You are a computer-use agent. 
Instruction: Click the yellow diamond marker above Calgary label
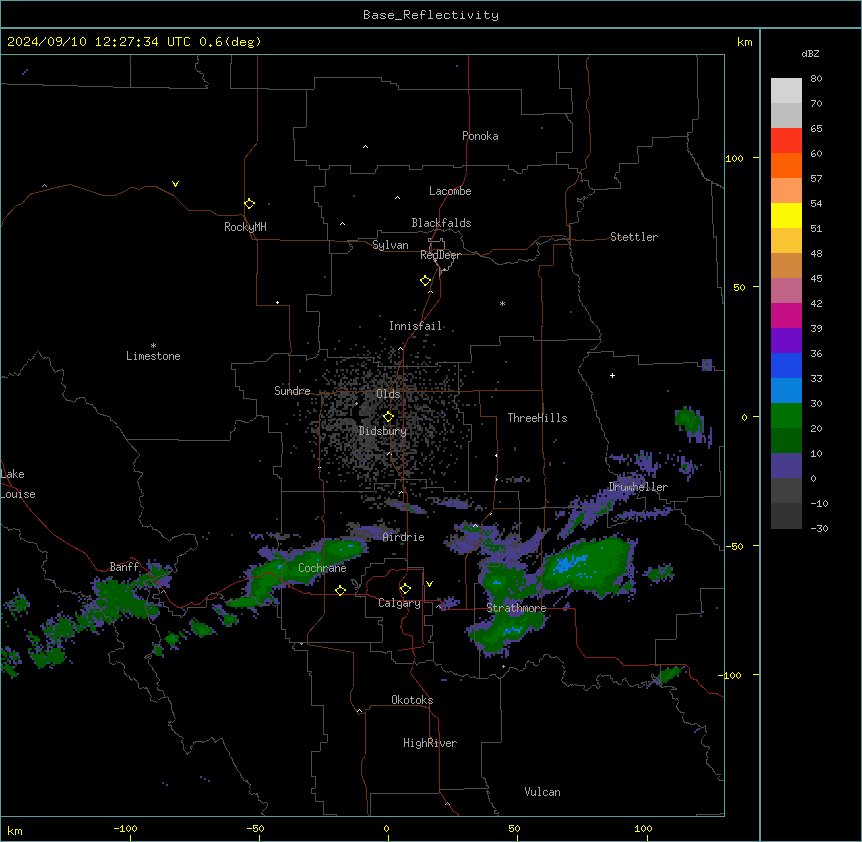pos(405,589)
